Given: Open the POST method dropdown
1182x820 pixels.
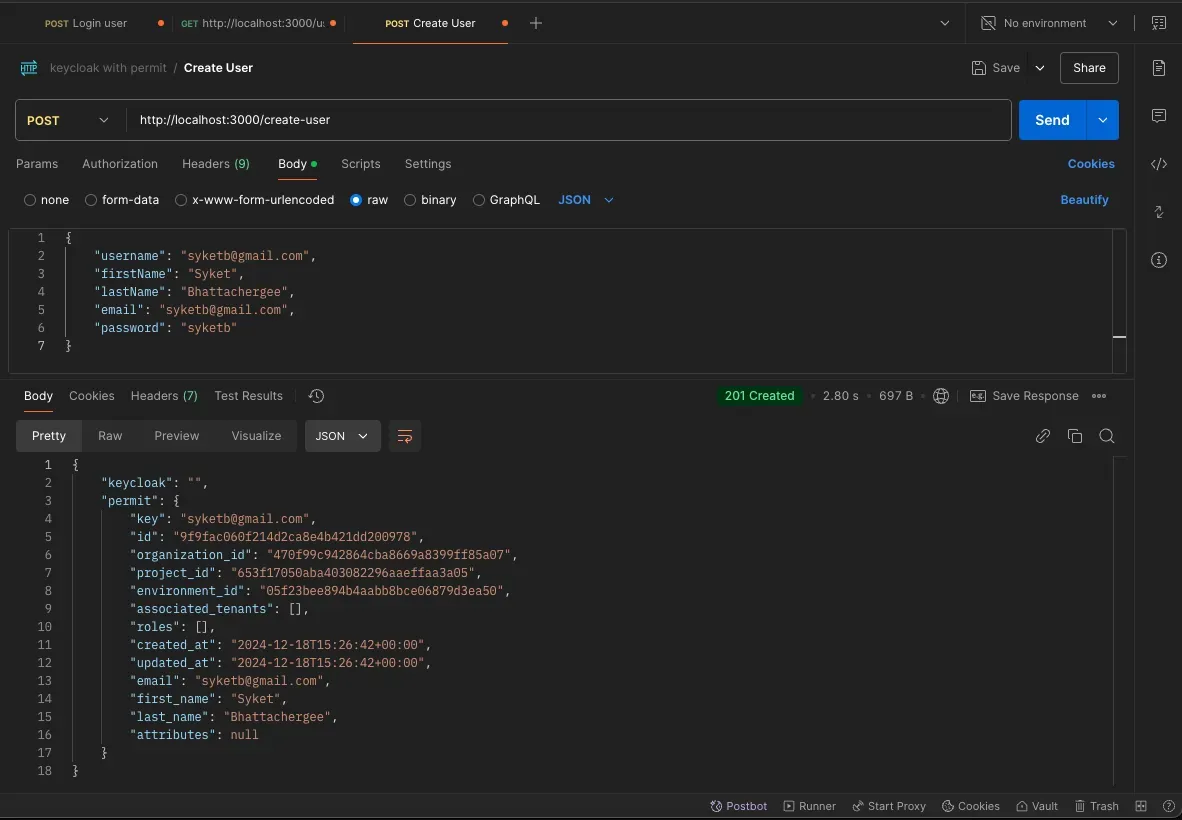Looking at the screenshot, I should click(x=68, y=120).
